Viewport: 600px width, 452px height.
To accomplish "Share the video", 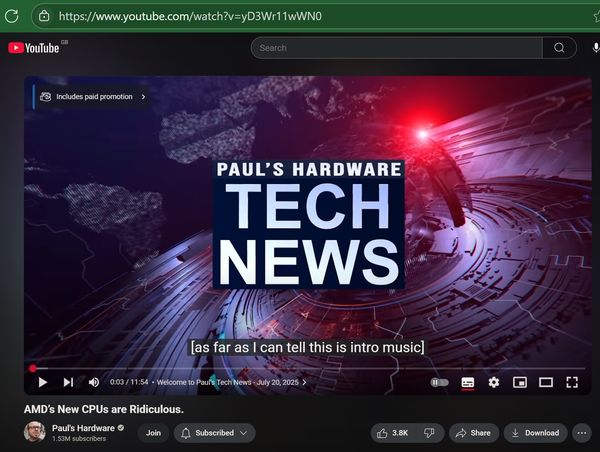I will point(474,433).
